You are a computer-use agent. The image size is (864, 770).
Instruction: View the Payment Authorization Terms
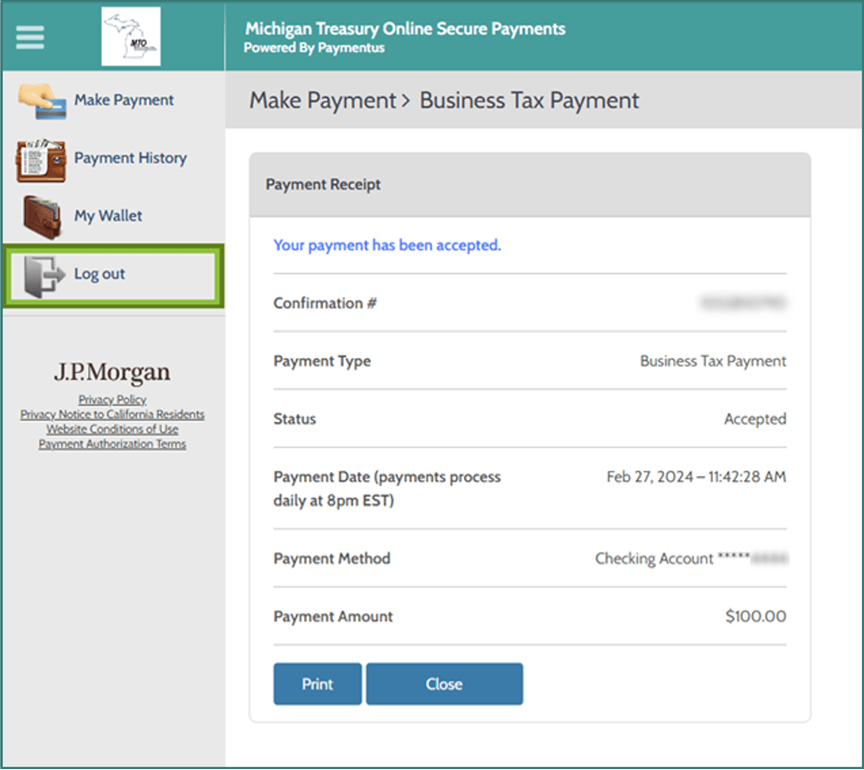[x=112, y=444]
